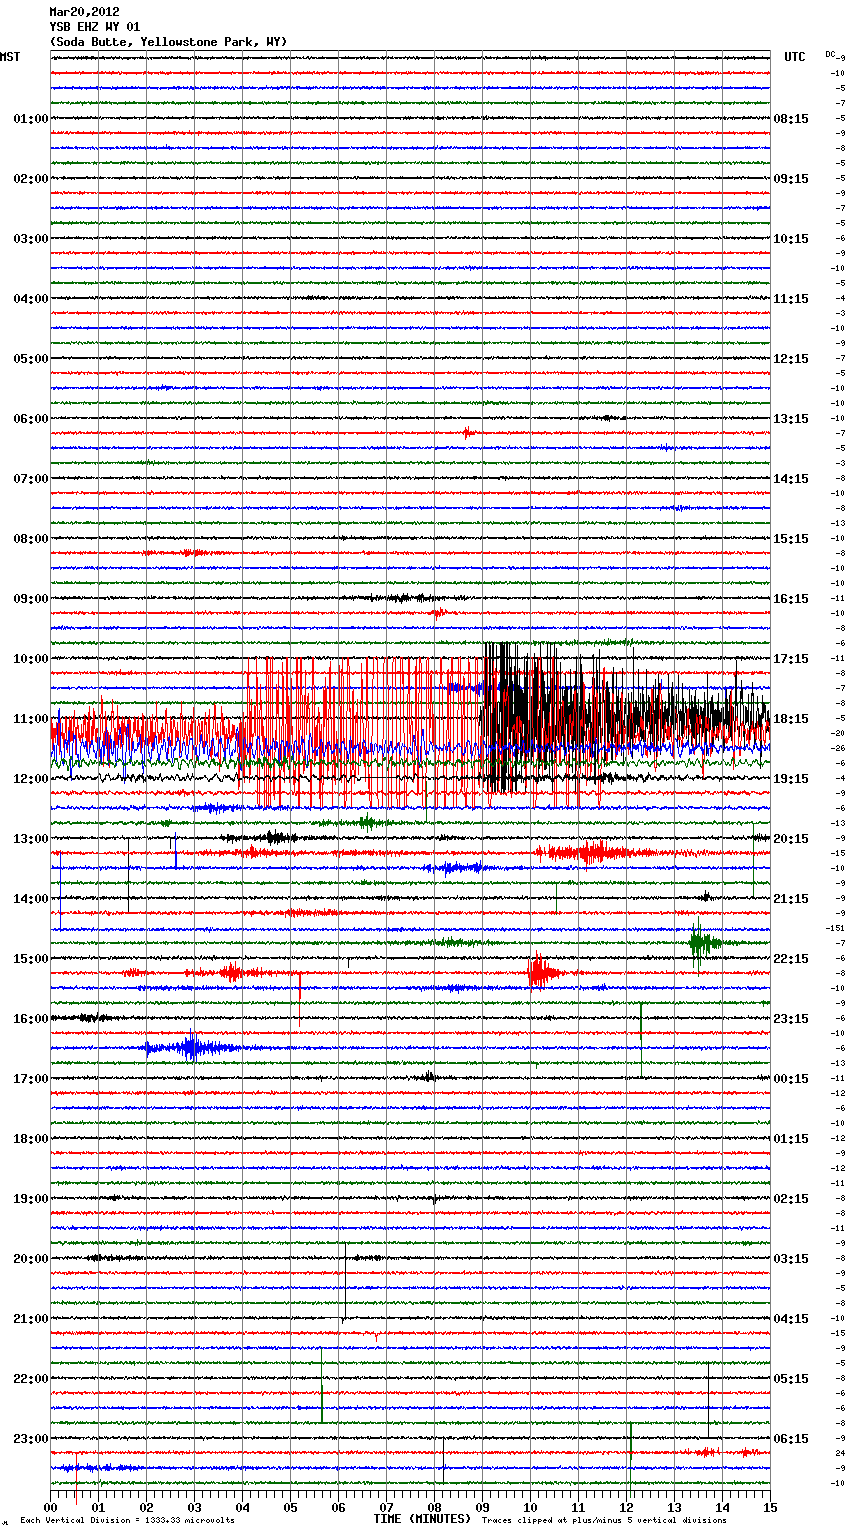Select the 04:00 MST time label
Viewport: 850px width, 1534px height.
[31, 299]
